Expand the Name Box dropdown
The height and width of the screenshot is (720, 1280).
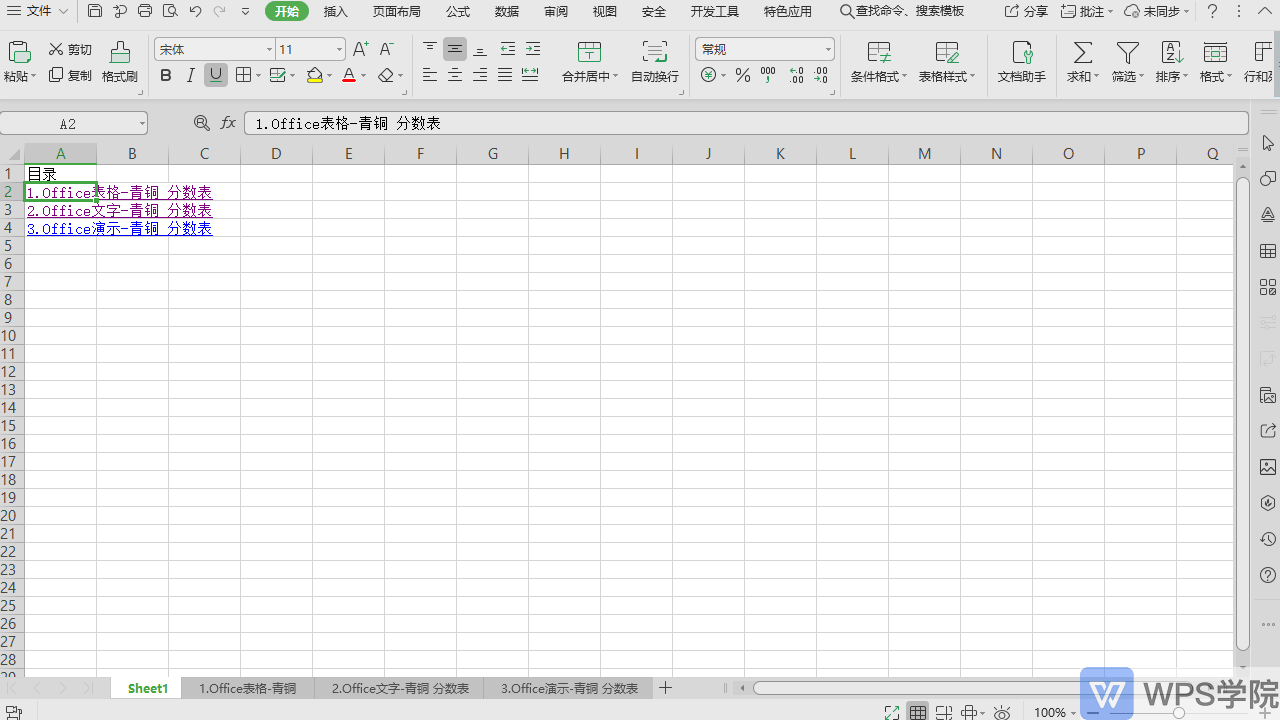click(x=142, y=123)
